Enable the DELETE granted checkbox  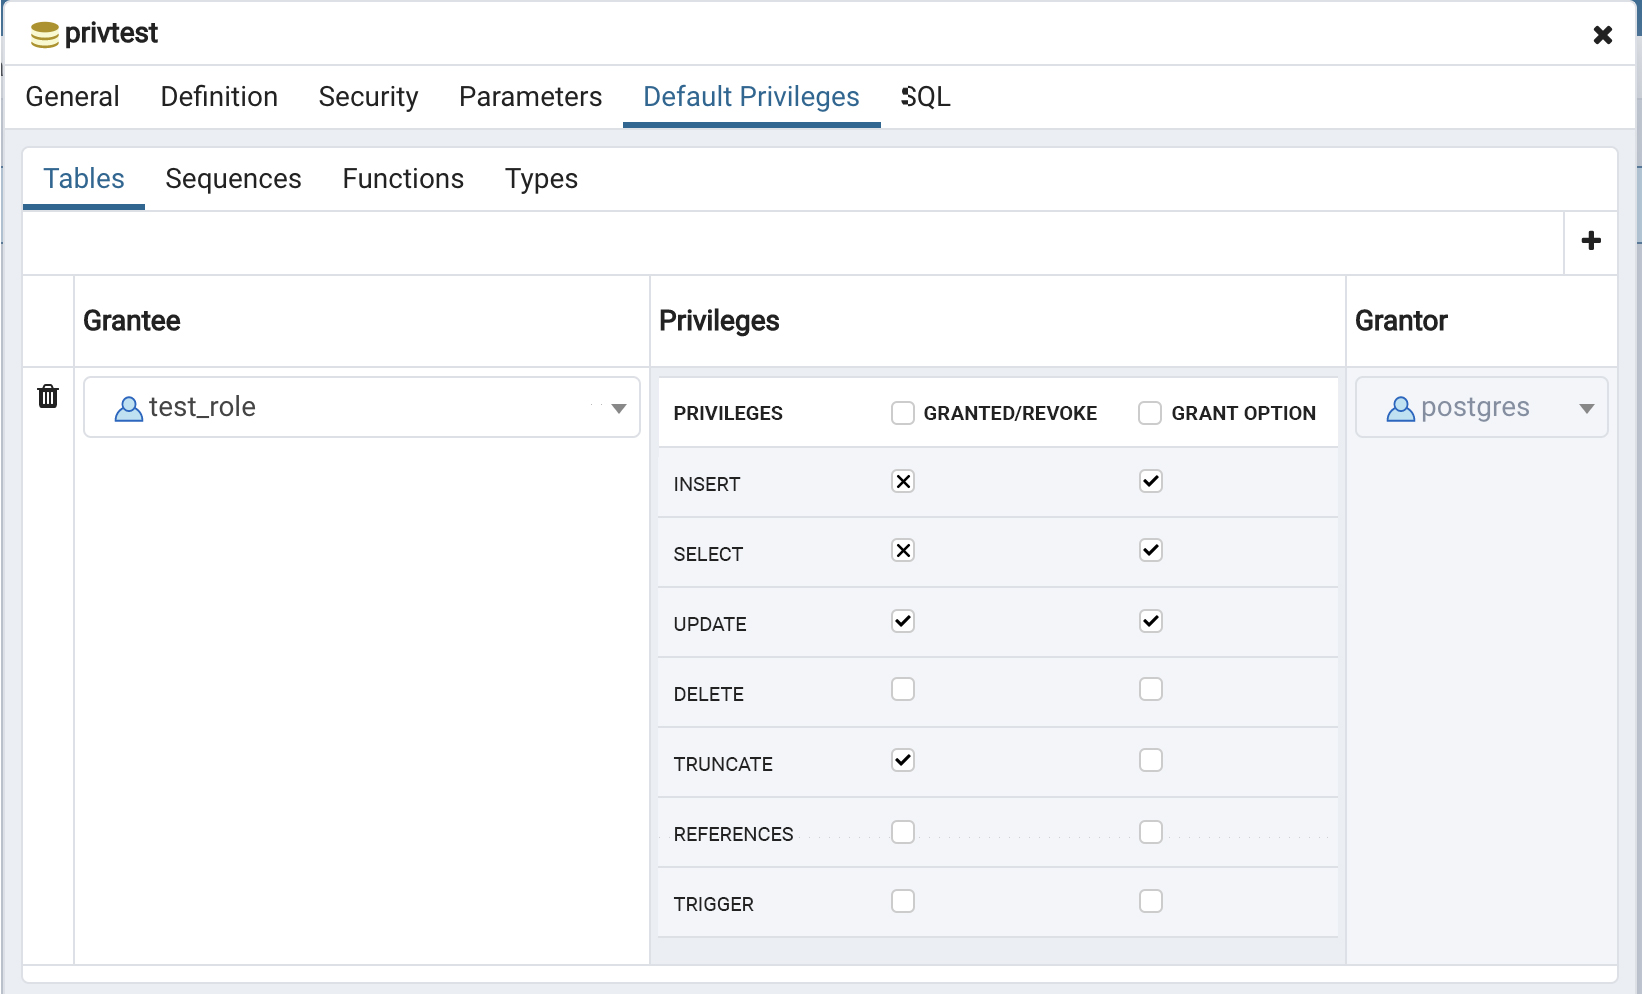(x=903, y=690)
